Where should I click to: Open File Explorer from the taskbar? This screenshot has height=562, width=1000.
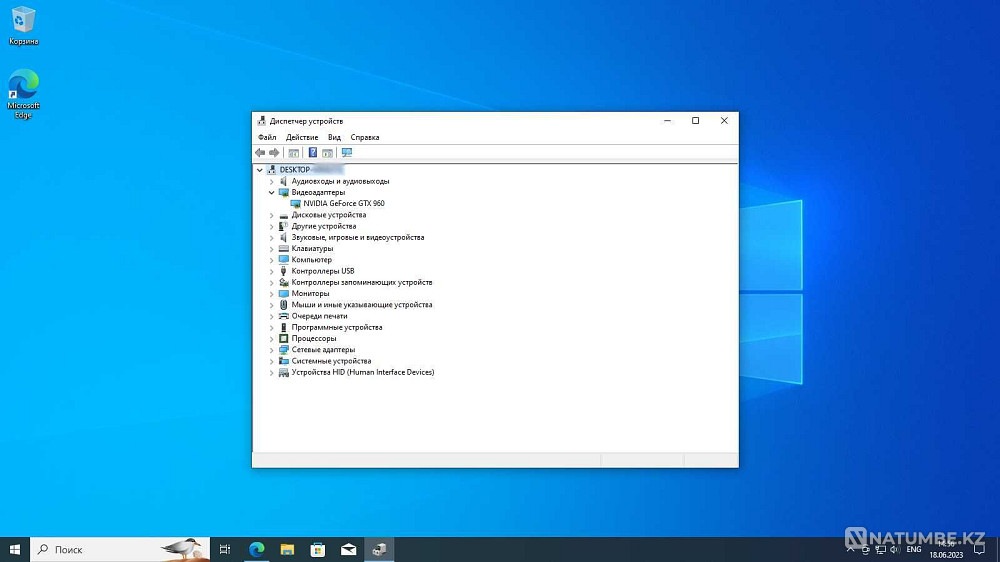tap(287, 549)
